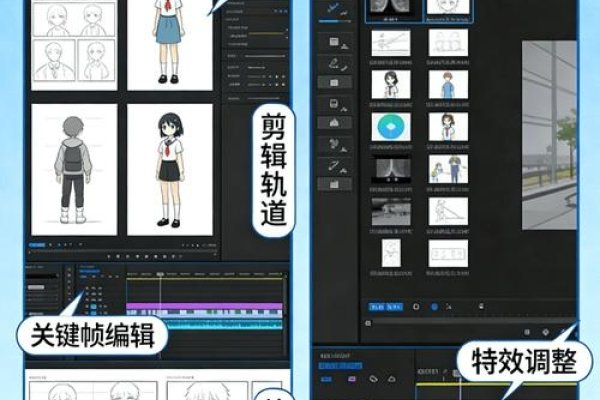Screen dimensions: 600x400
Task: Select the four-face character sketch sheet panel
Action: tap(74, 45)
